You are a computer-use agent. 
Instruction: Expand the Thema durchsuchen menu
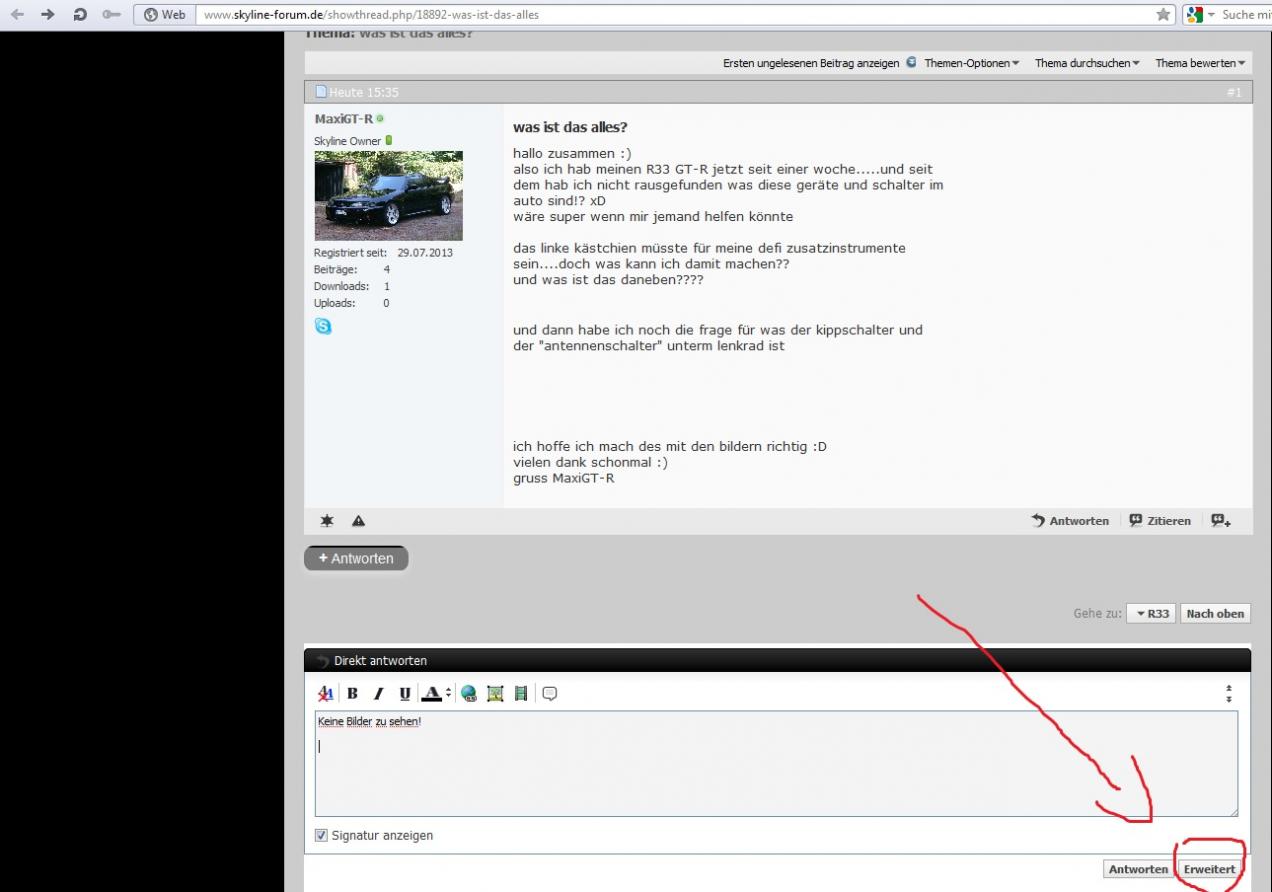[1087, 63]
